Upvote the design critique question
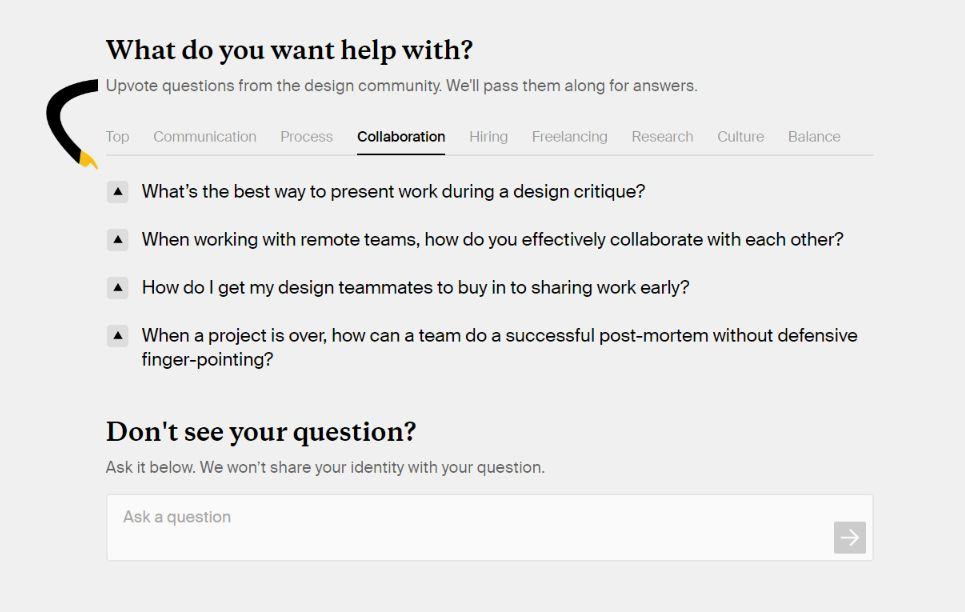The image size is (965, 612). click(x=118, y=191)
